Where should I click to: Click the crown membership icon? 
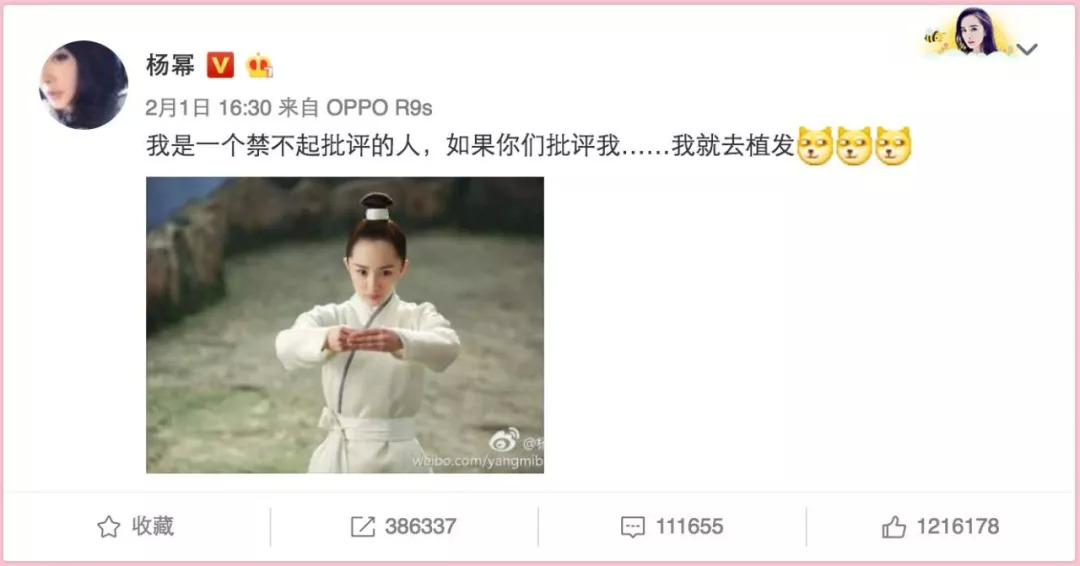click(x=259, y=65)
